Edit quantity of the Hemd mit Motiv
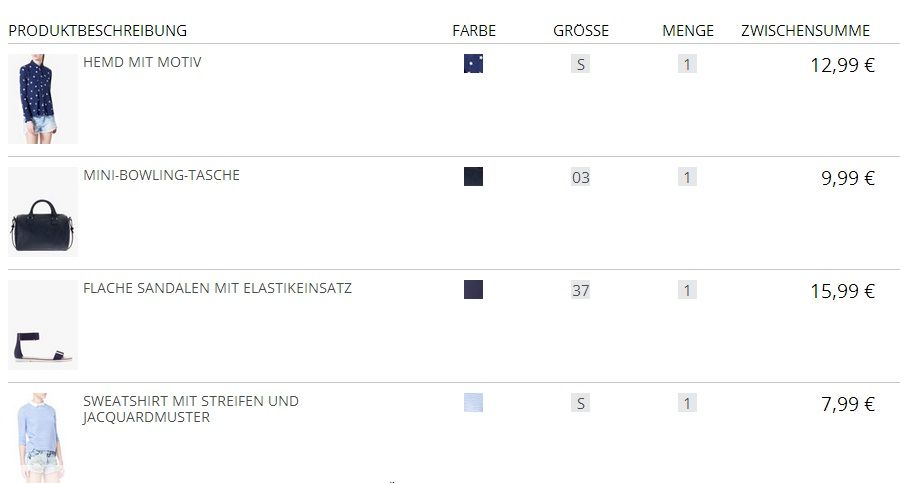The image size is (924, 483). coord(687,65)
